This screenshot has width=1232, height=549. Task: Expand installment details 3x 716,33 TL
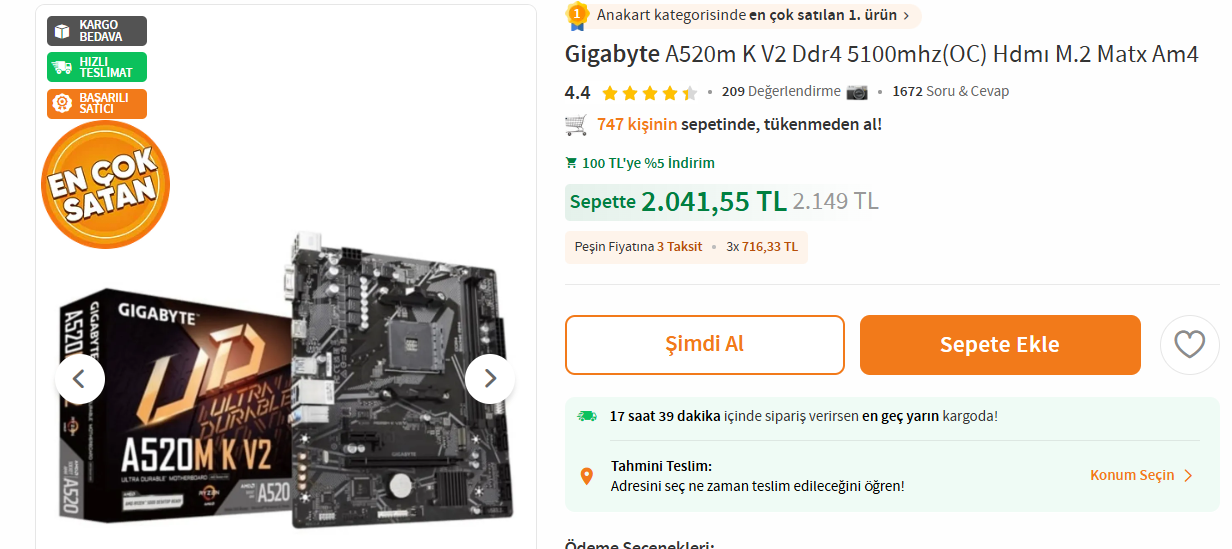(x=762, y=247)
